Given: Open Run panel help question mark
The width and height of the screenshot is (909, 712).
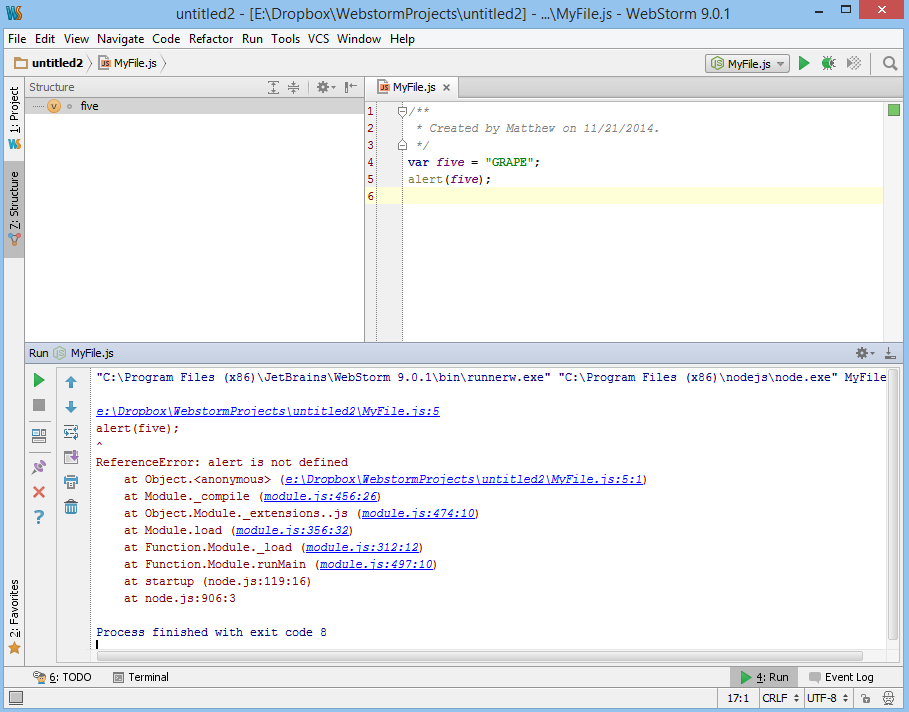Looking at the screenshot, I should 39,517.
